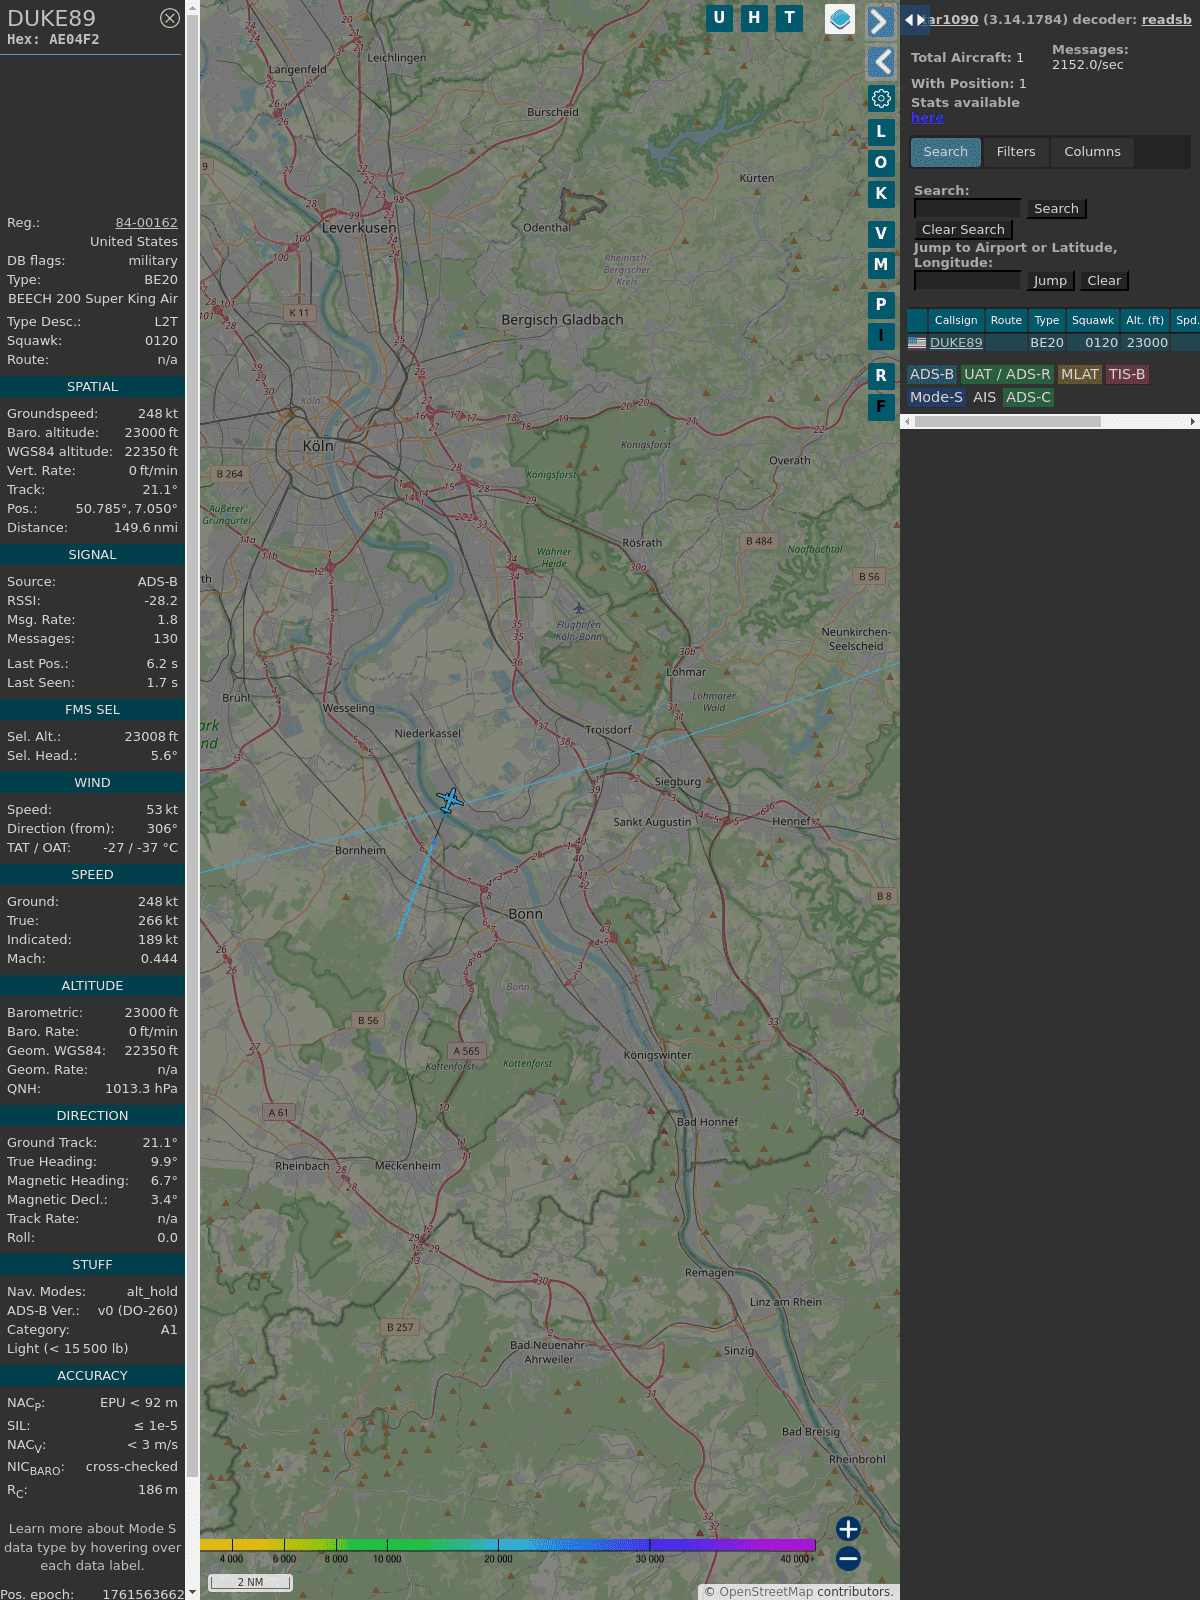Click the DUKE89 aircraft icon on map
Image resolution: width=1200 pixels, height=1600 pixels.
(x=450, y=800)
